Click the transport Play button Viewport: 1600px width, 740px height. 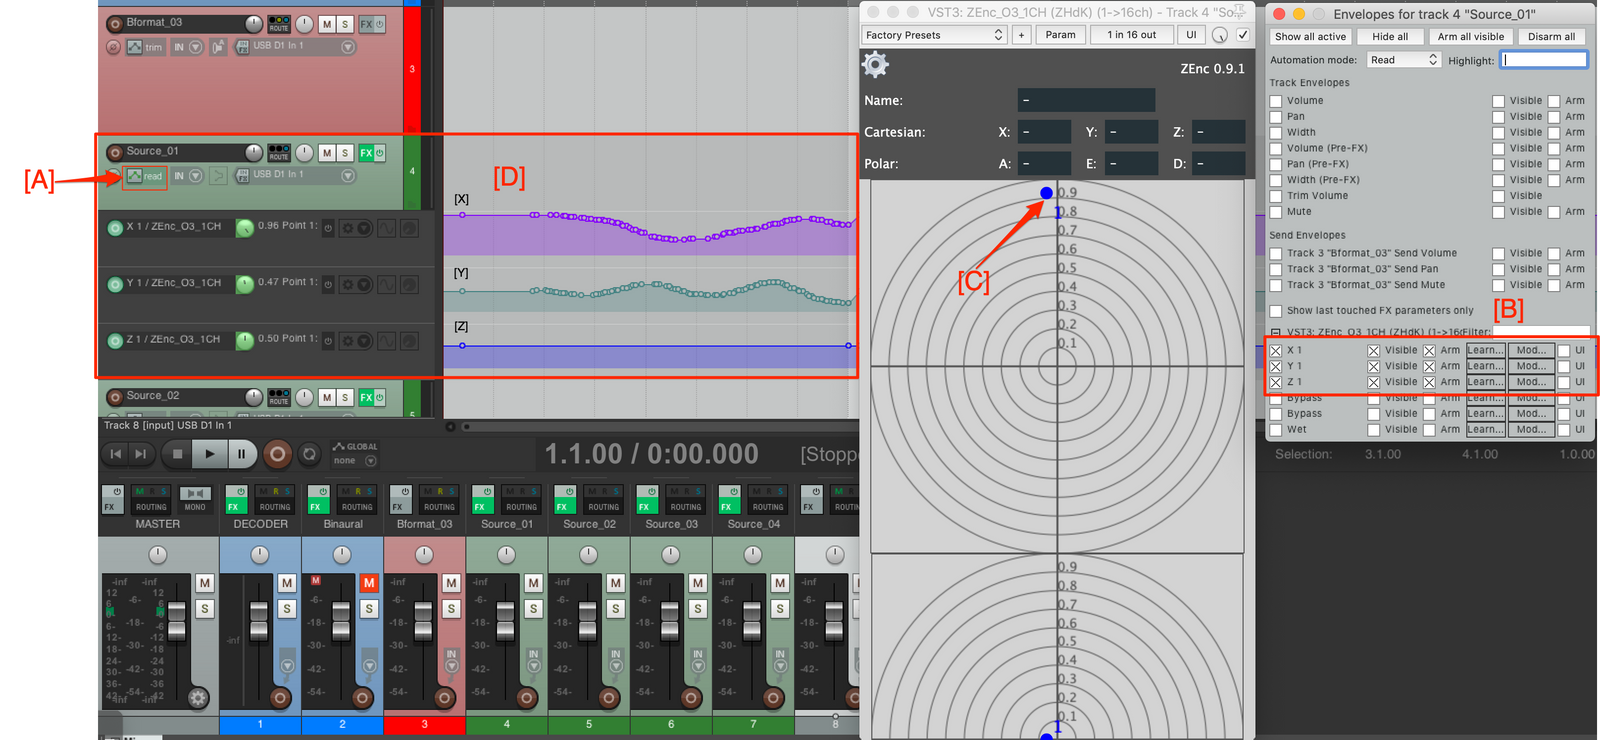pyautogui.click(x=209, y=454)
